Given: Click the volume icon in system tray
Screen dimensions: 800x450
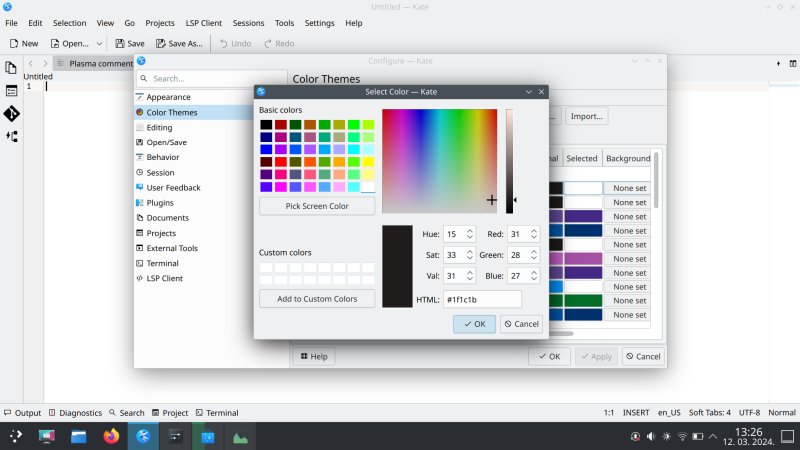Looking at the screenshot, I should [651, 437].
